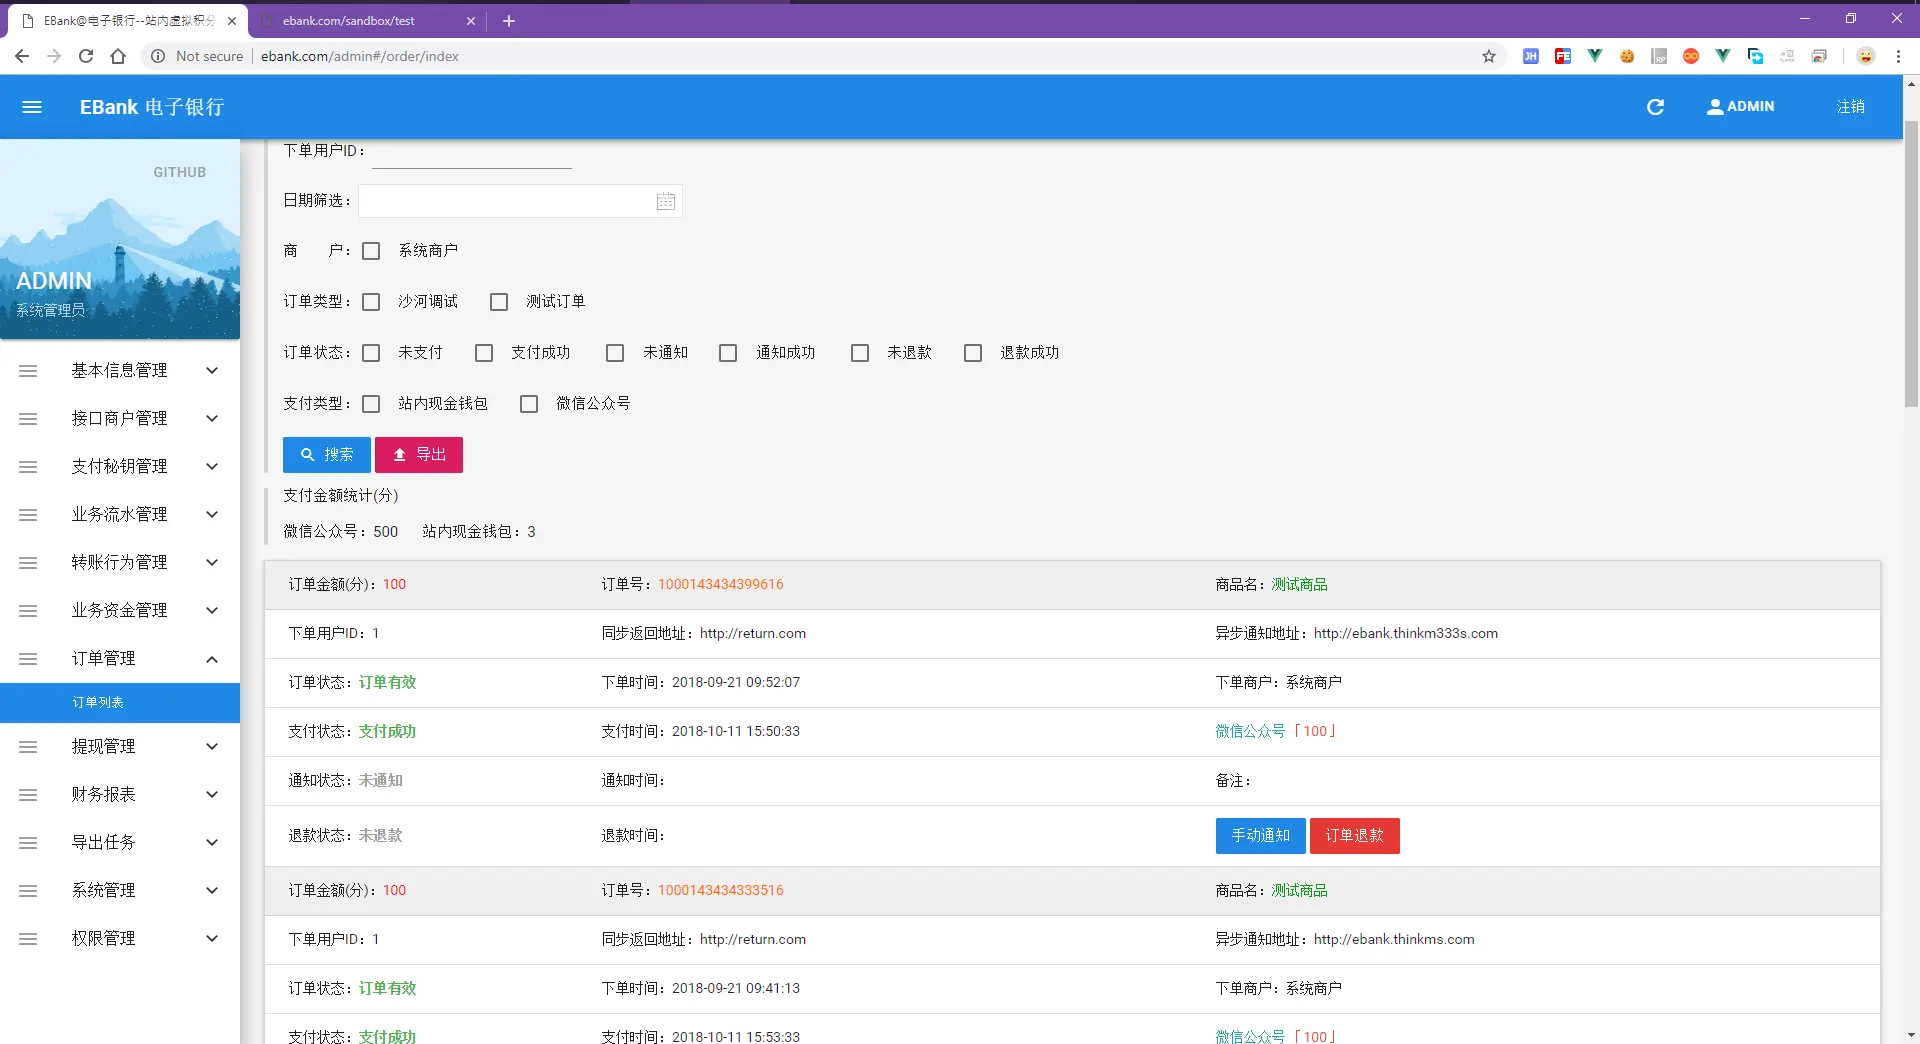
Task: Click the list icon beside 接口商户管理
Action: pos(28,419)
